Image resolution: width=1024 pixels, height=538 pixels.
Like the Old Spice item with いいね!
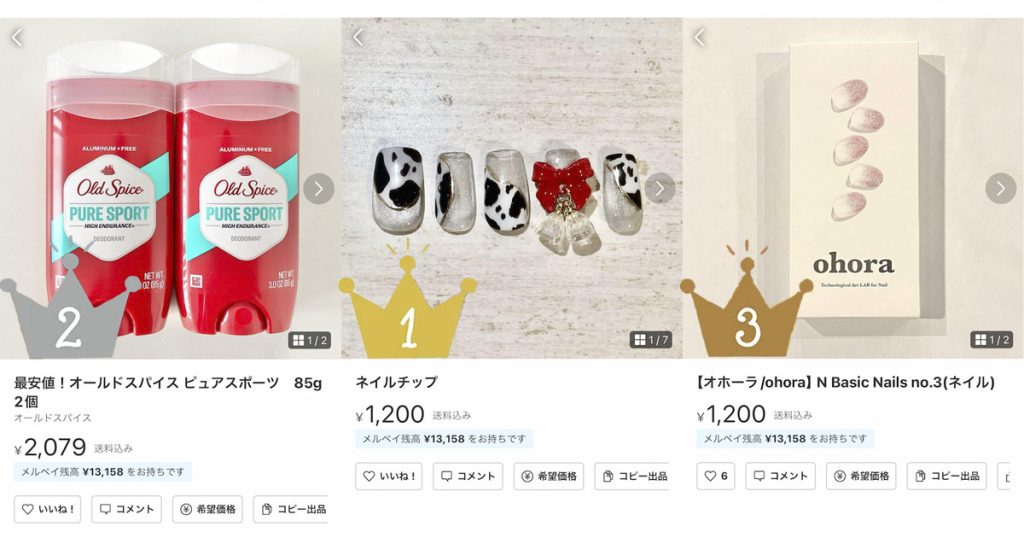click(48, 509)
